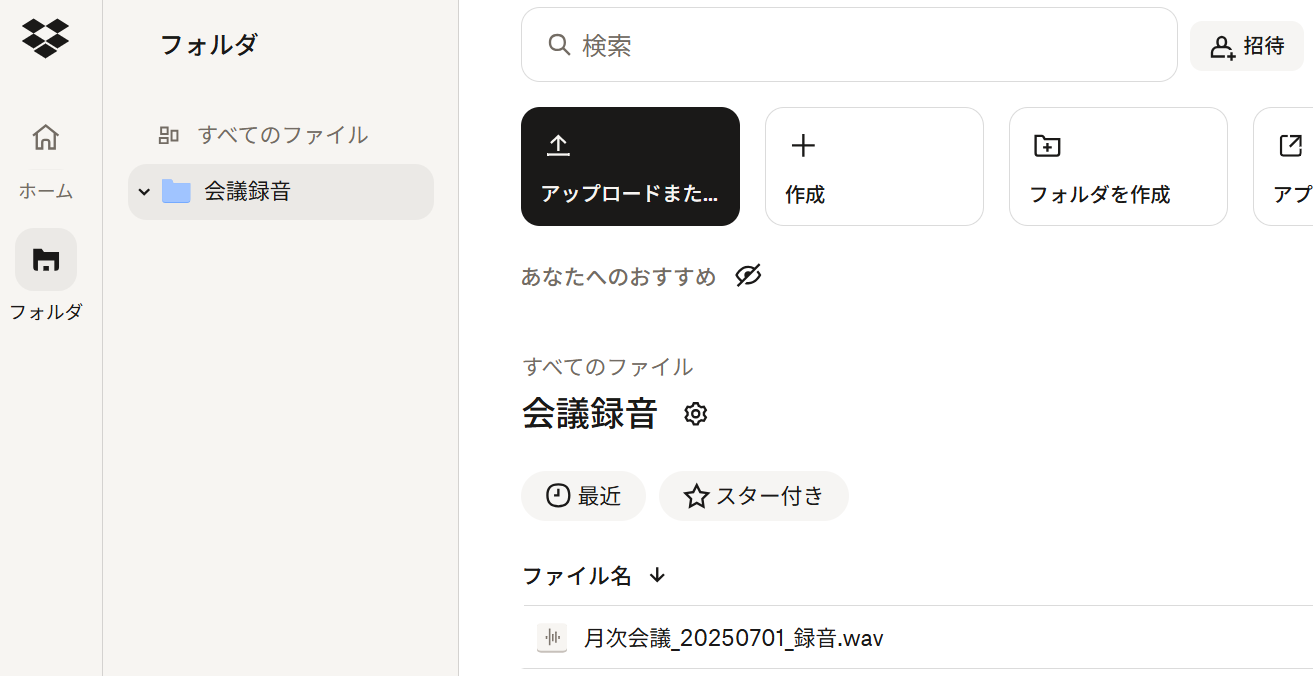Click the external-link icon on the rightmost button
Viewport: 1313px width, 676px height.
coord(1289,145)
